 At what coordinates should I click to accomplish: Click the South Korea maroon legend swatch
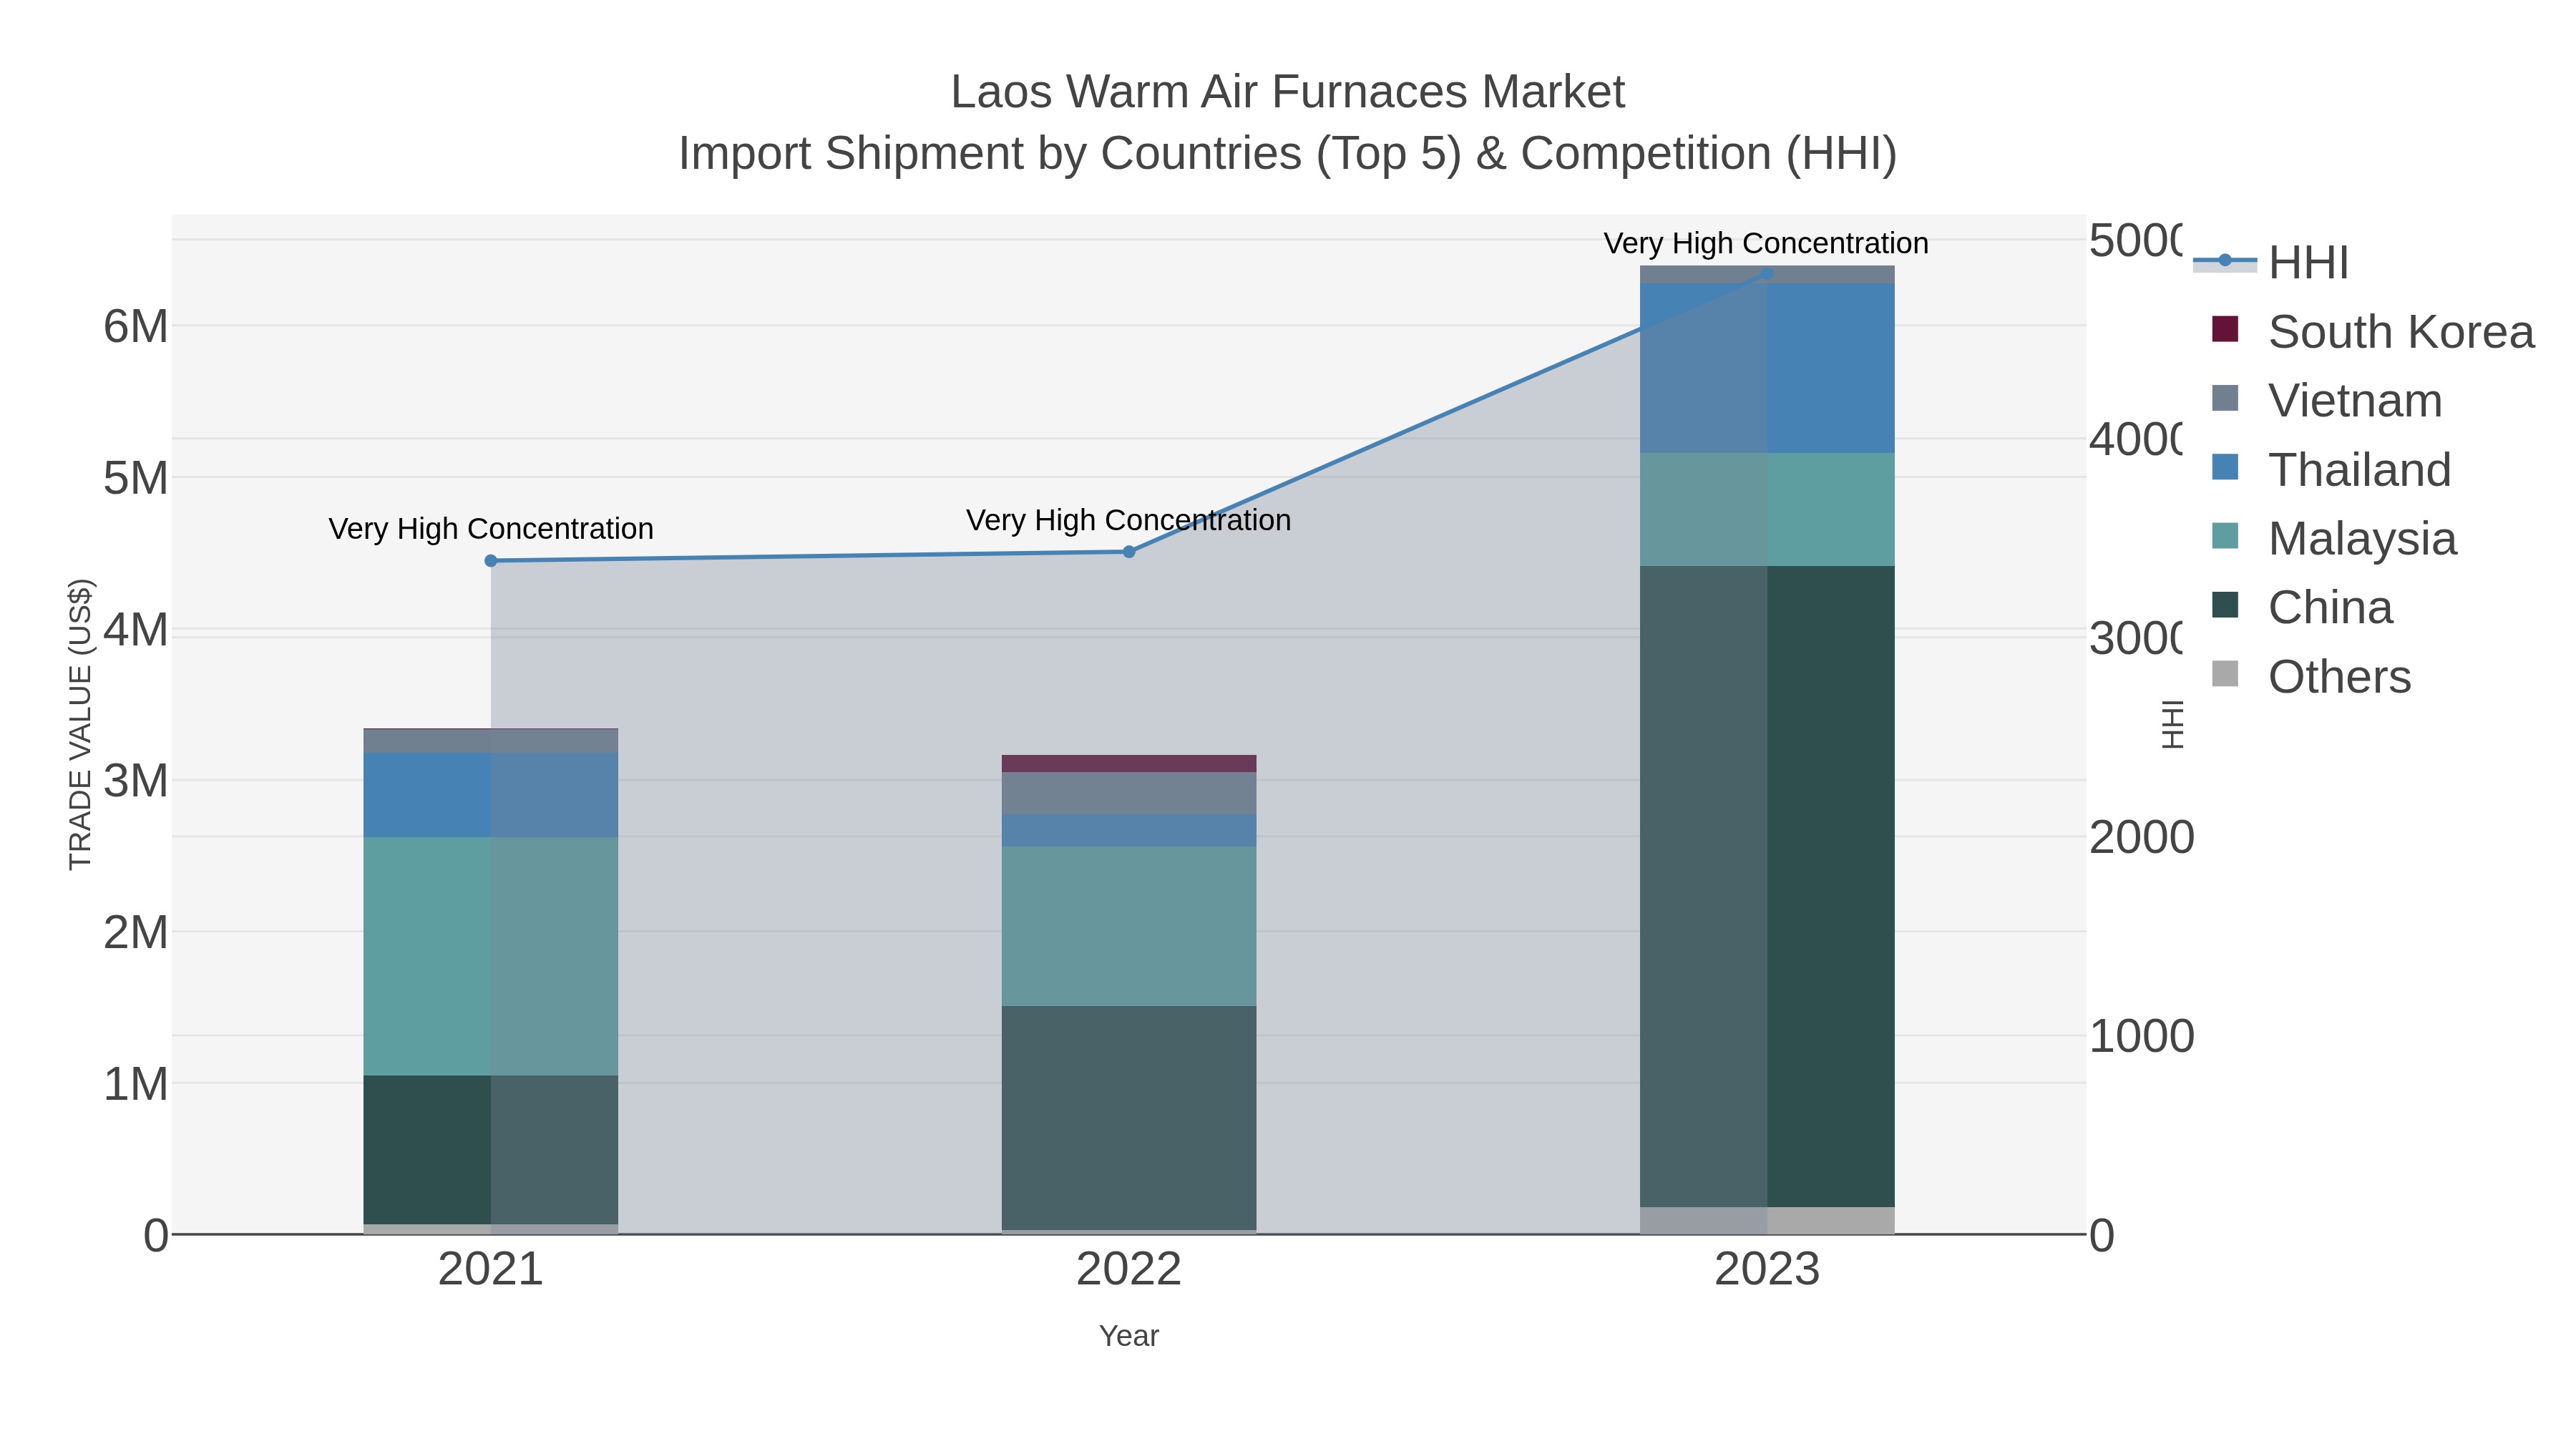[x=2225, y=329]
